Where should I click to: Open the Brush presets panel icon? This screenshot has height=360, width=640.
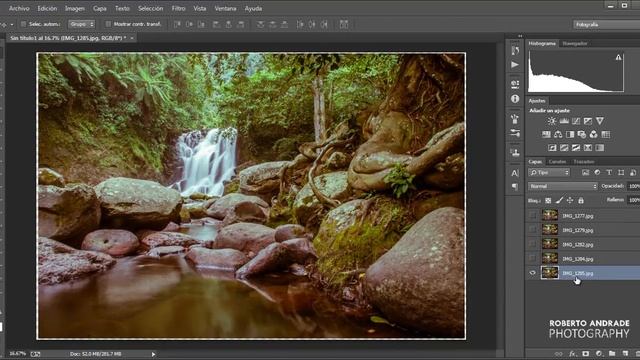coord(515,133)
